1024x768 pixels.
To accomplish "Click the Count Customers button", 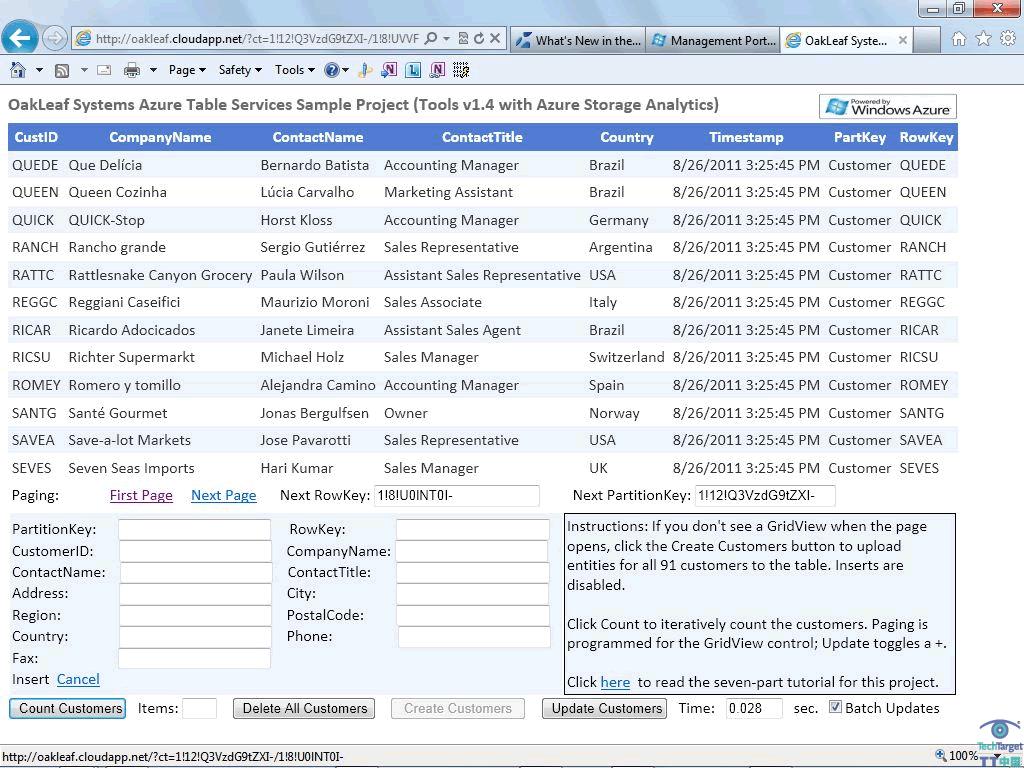I will coord(67,709).
